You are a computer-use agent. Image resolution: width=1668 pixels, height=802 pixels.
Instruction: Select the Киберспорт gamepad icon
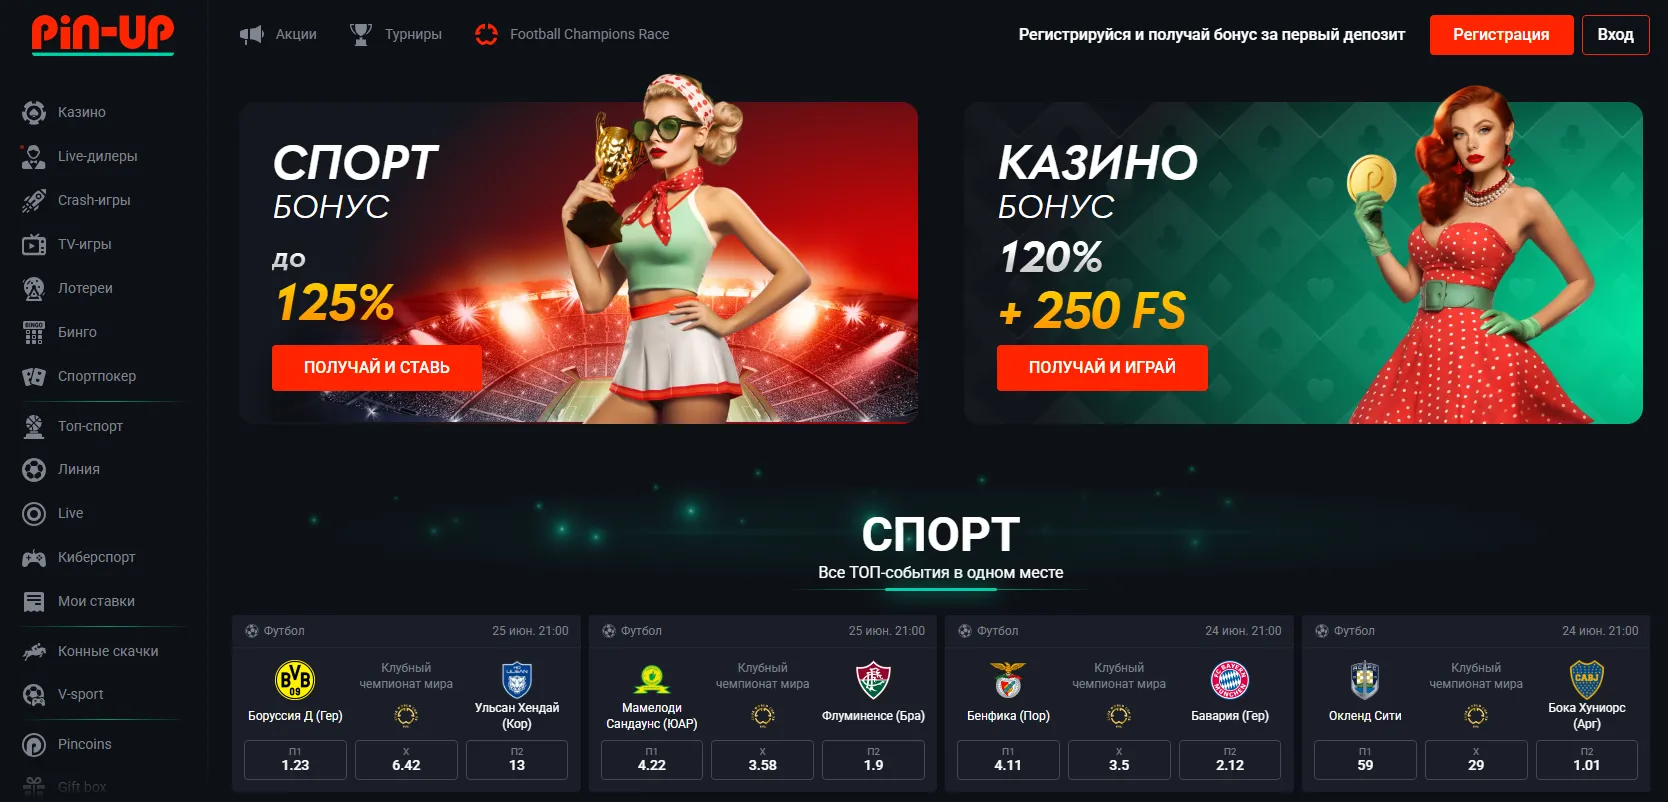point(34,558)
